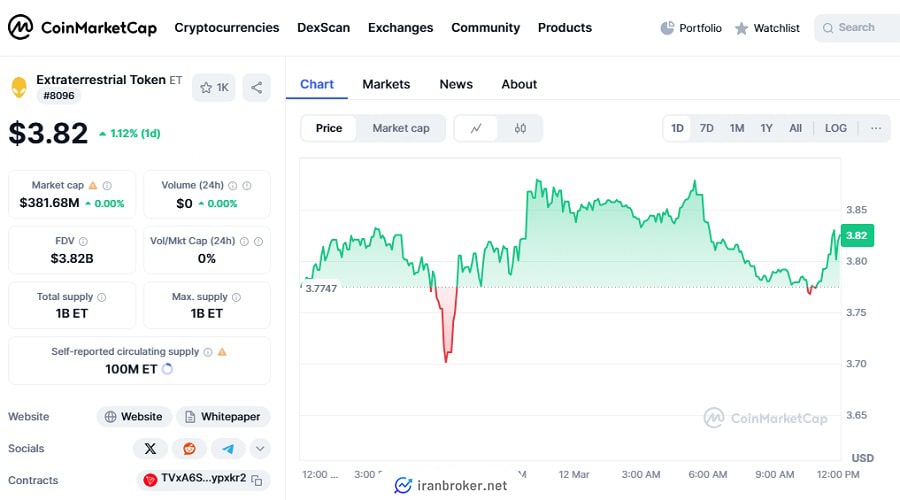900x500 pixels.
Task: Select the 1M time range
Action: 737,128
